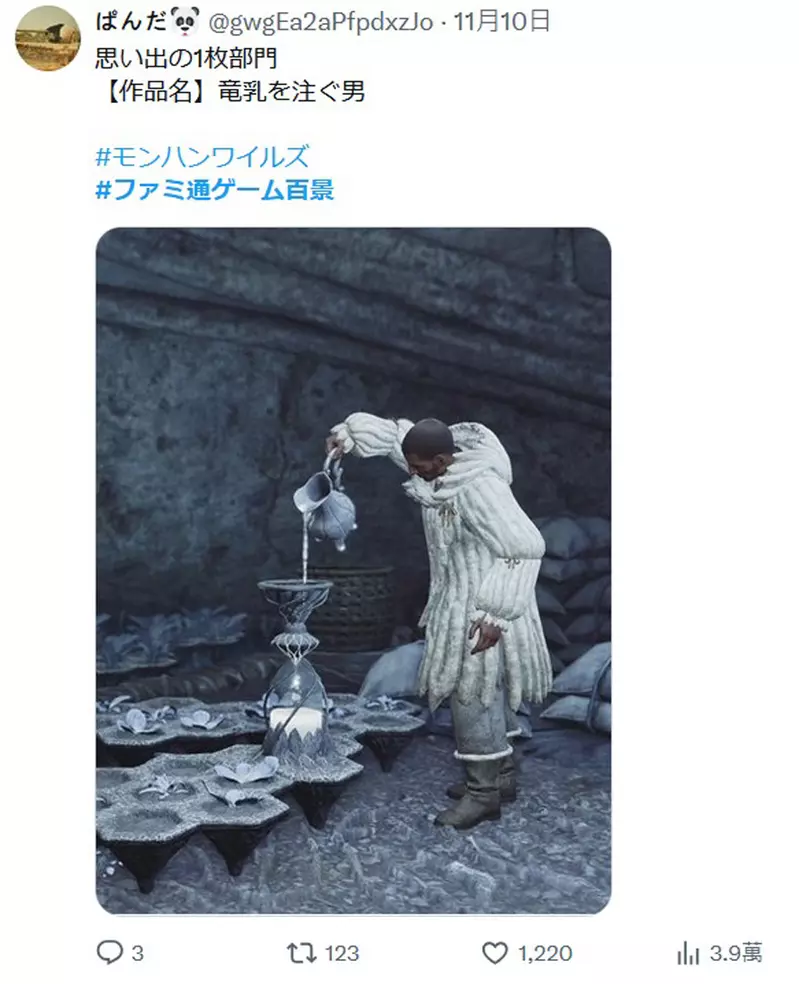The image size is (799, 984).
Task: Click the view count 3.9萬
Action: [736, 953]
